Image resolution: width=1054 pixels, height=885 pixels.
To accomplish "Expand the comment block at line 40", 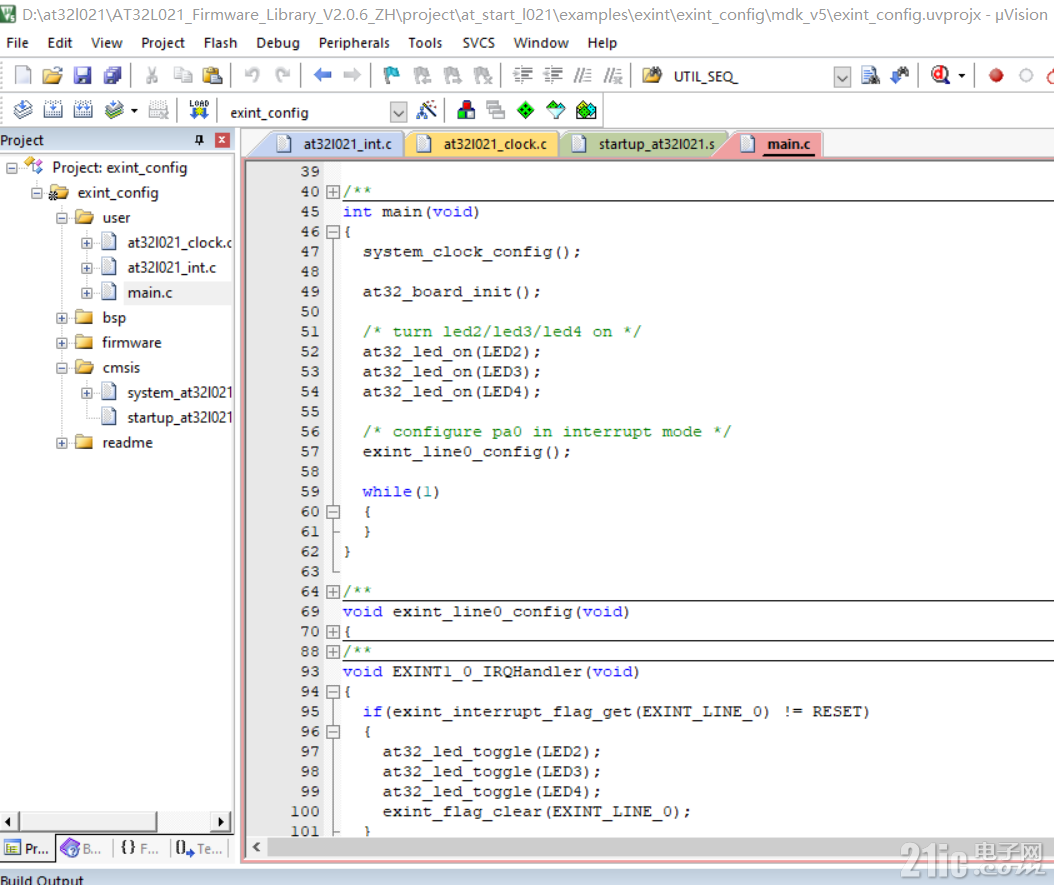I will coord(333,192).
